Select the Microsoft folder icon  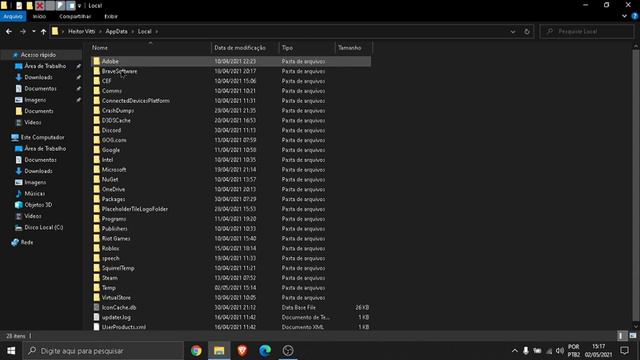[96, 169]
